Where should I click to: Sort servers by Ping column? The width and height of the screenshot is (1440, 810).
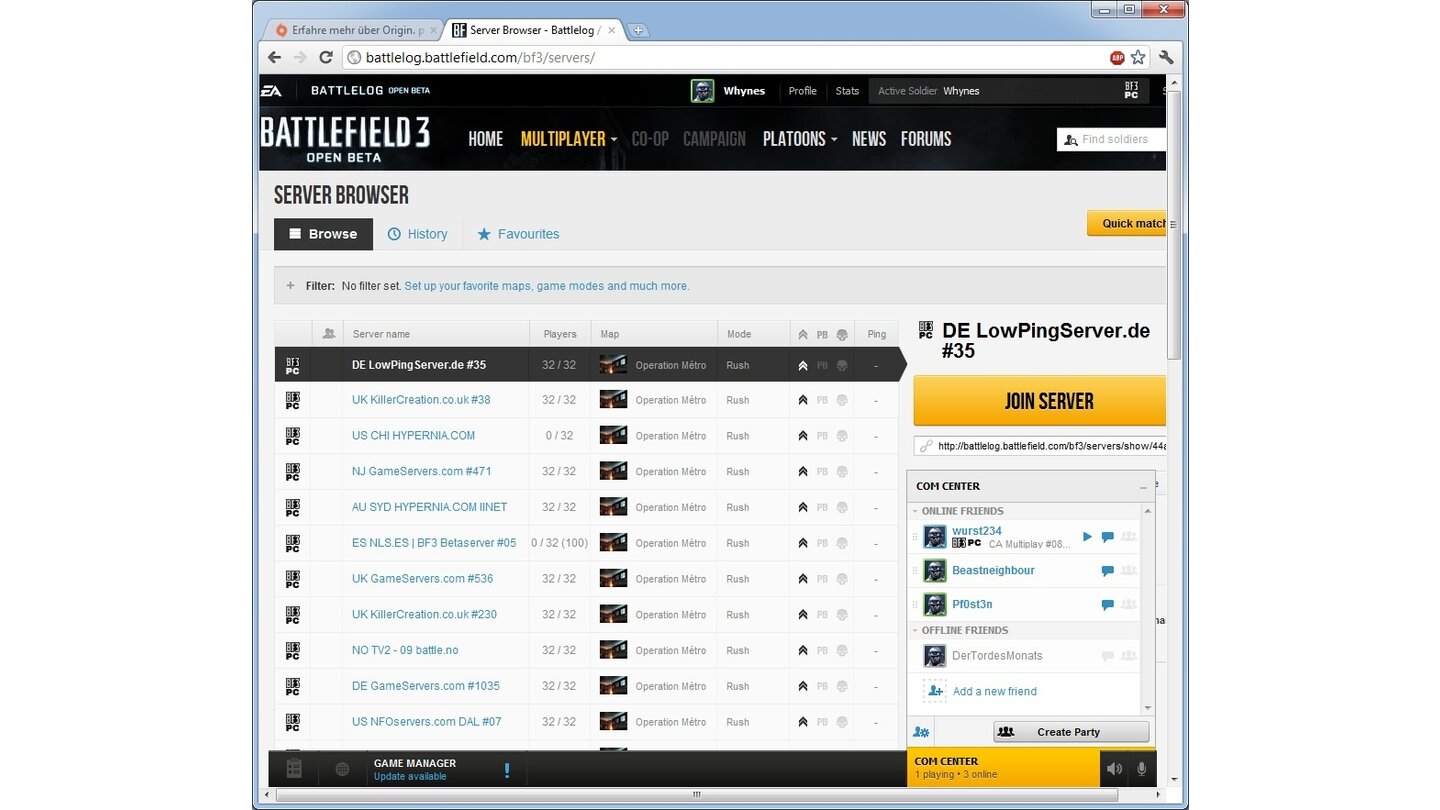(x=876, y=334)
